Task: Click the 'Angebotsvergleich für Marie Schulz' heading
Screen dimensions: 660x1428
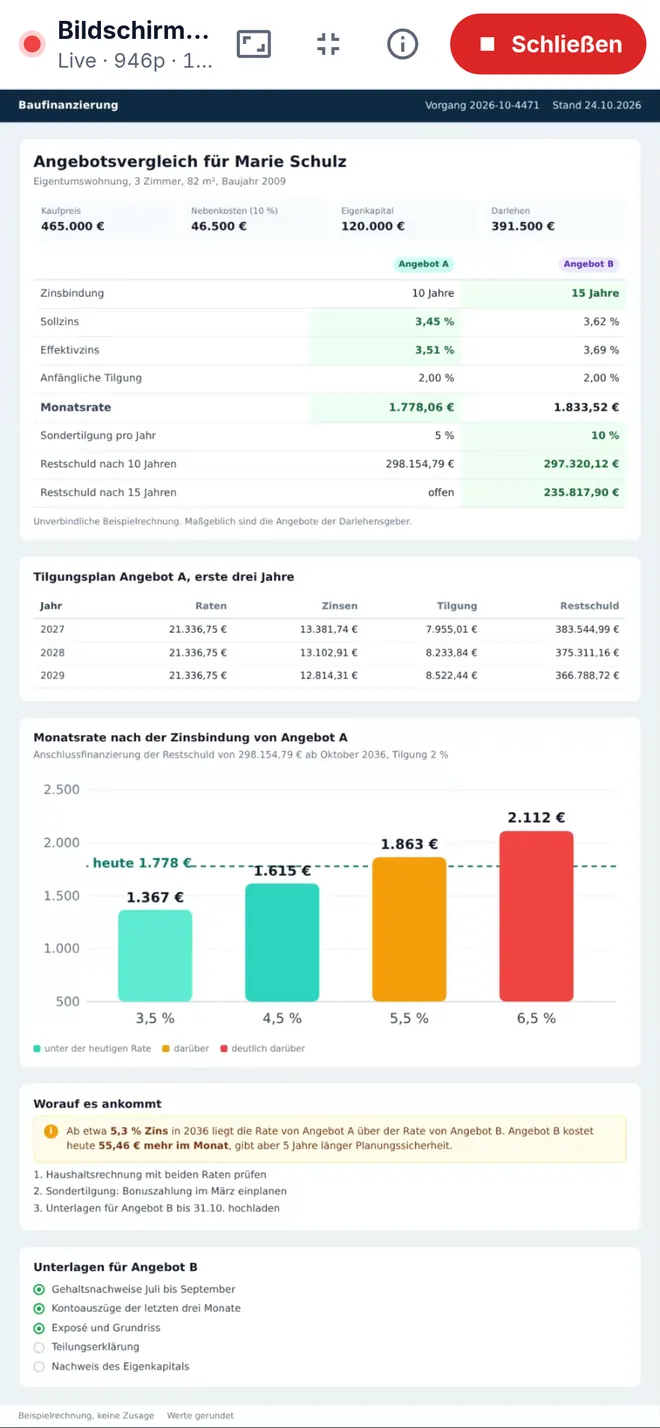Action: 190,162
